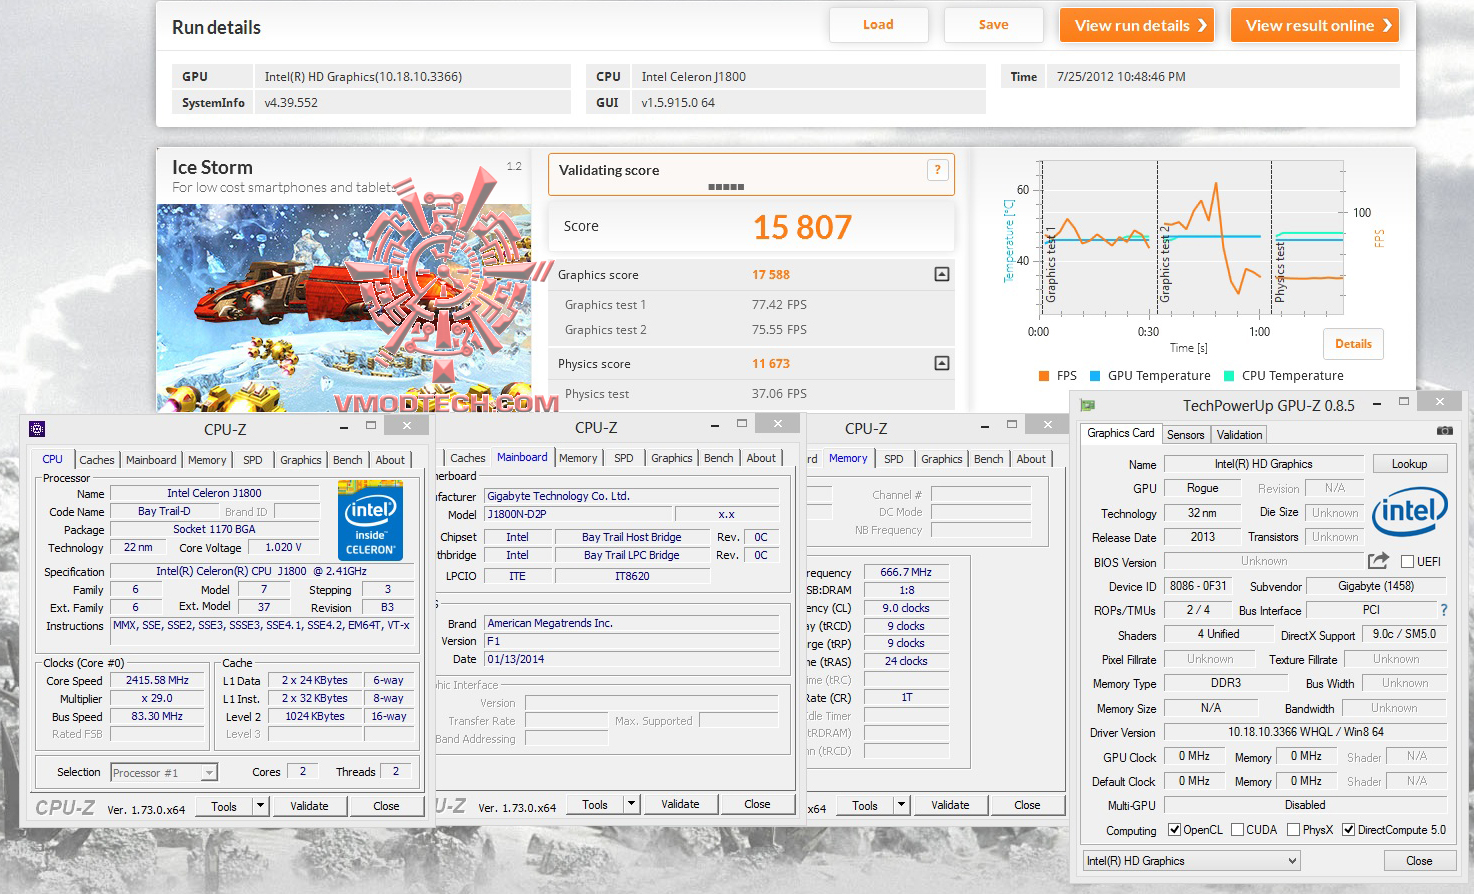This screenshot has height=894, width=1474.
Task: Click the BIOS Date field 01/13/2014
Action: 632,659
